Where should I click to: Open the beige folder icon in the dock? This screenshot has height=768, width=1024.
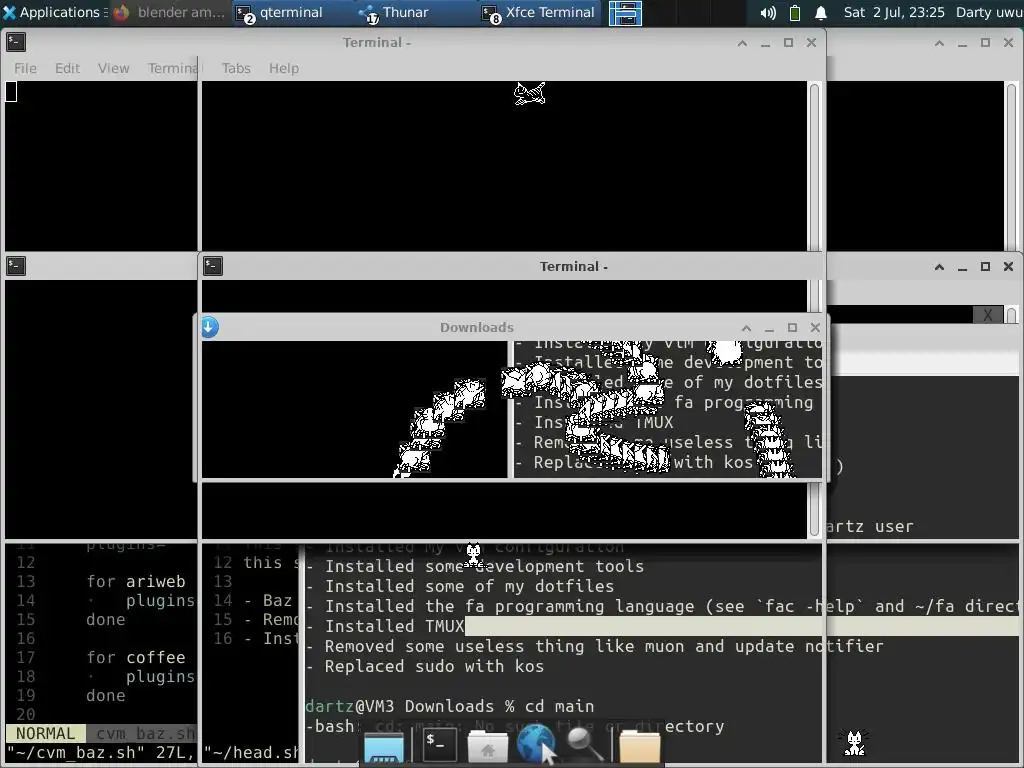639,748
